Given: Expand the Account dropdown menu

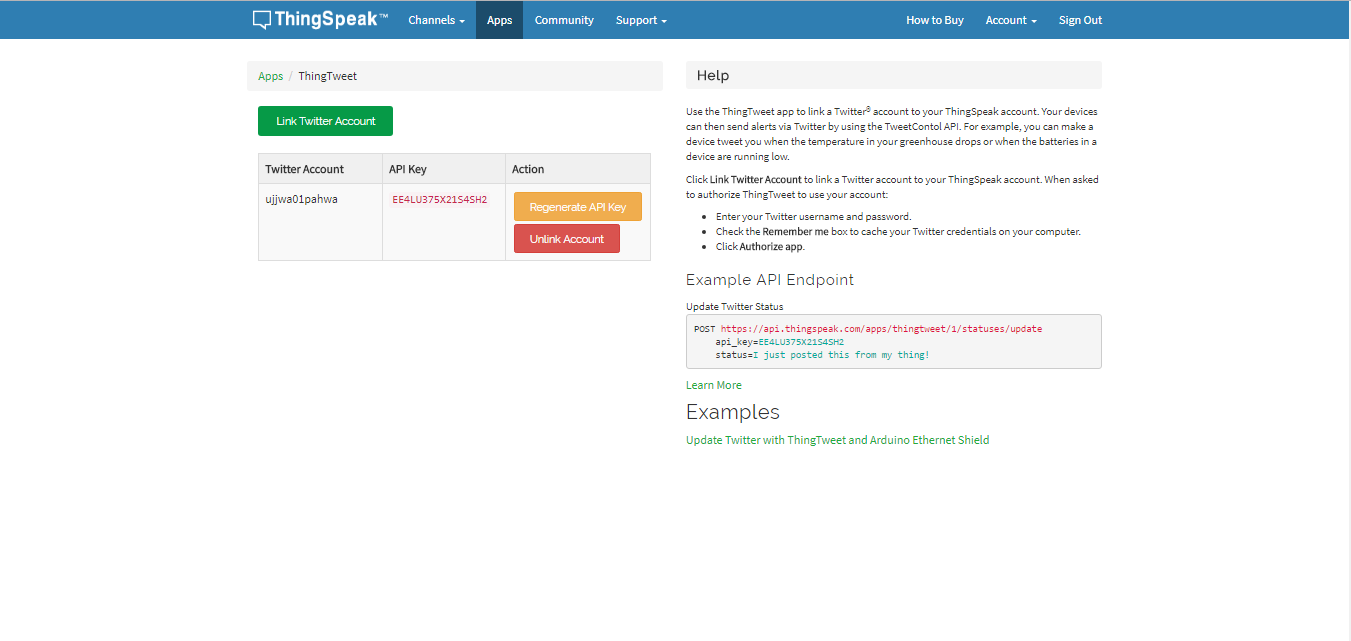Looking at the screenshot, I should 1011,20.
